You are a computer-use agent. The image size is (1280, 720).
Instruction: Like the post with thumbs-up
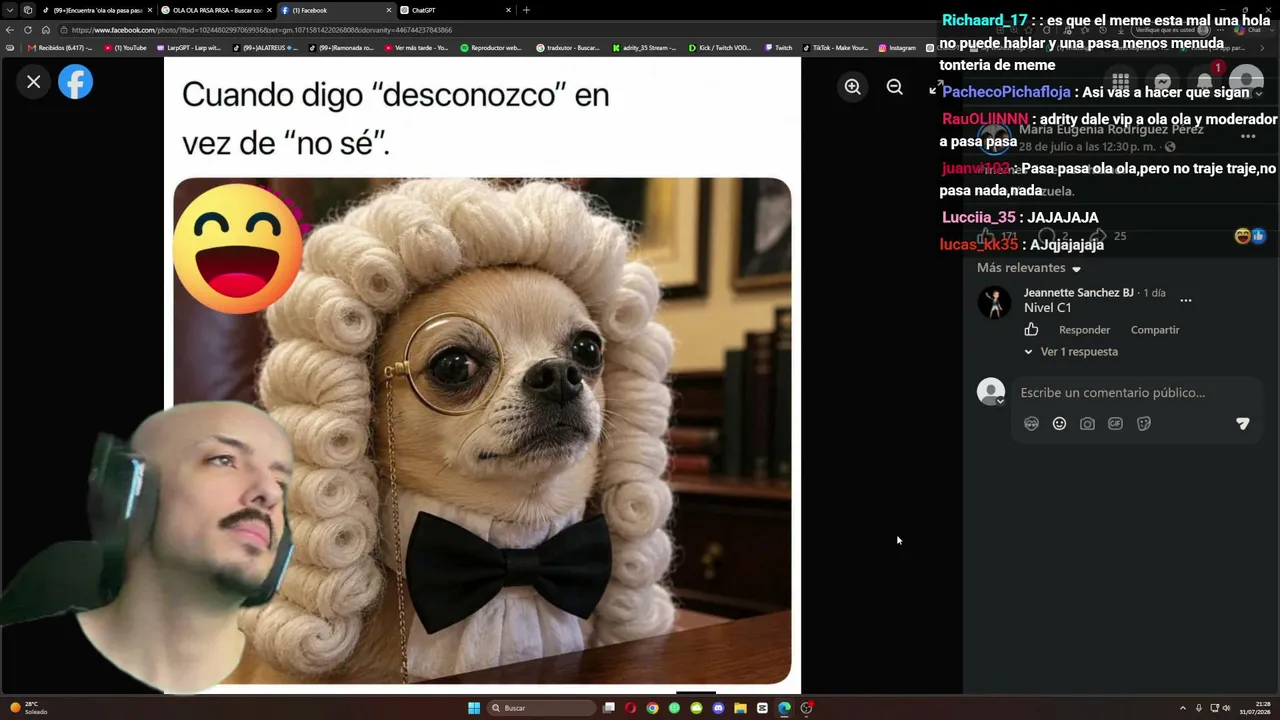click(x=986, y=236)
